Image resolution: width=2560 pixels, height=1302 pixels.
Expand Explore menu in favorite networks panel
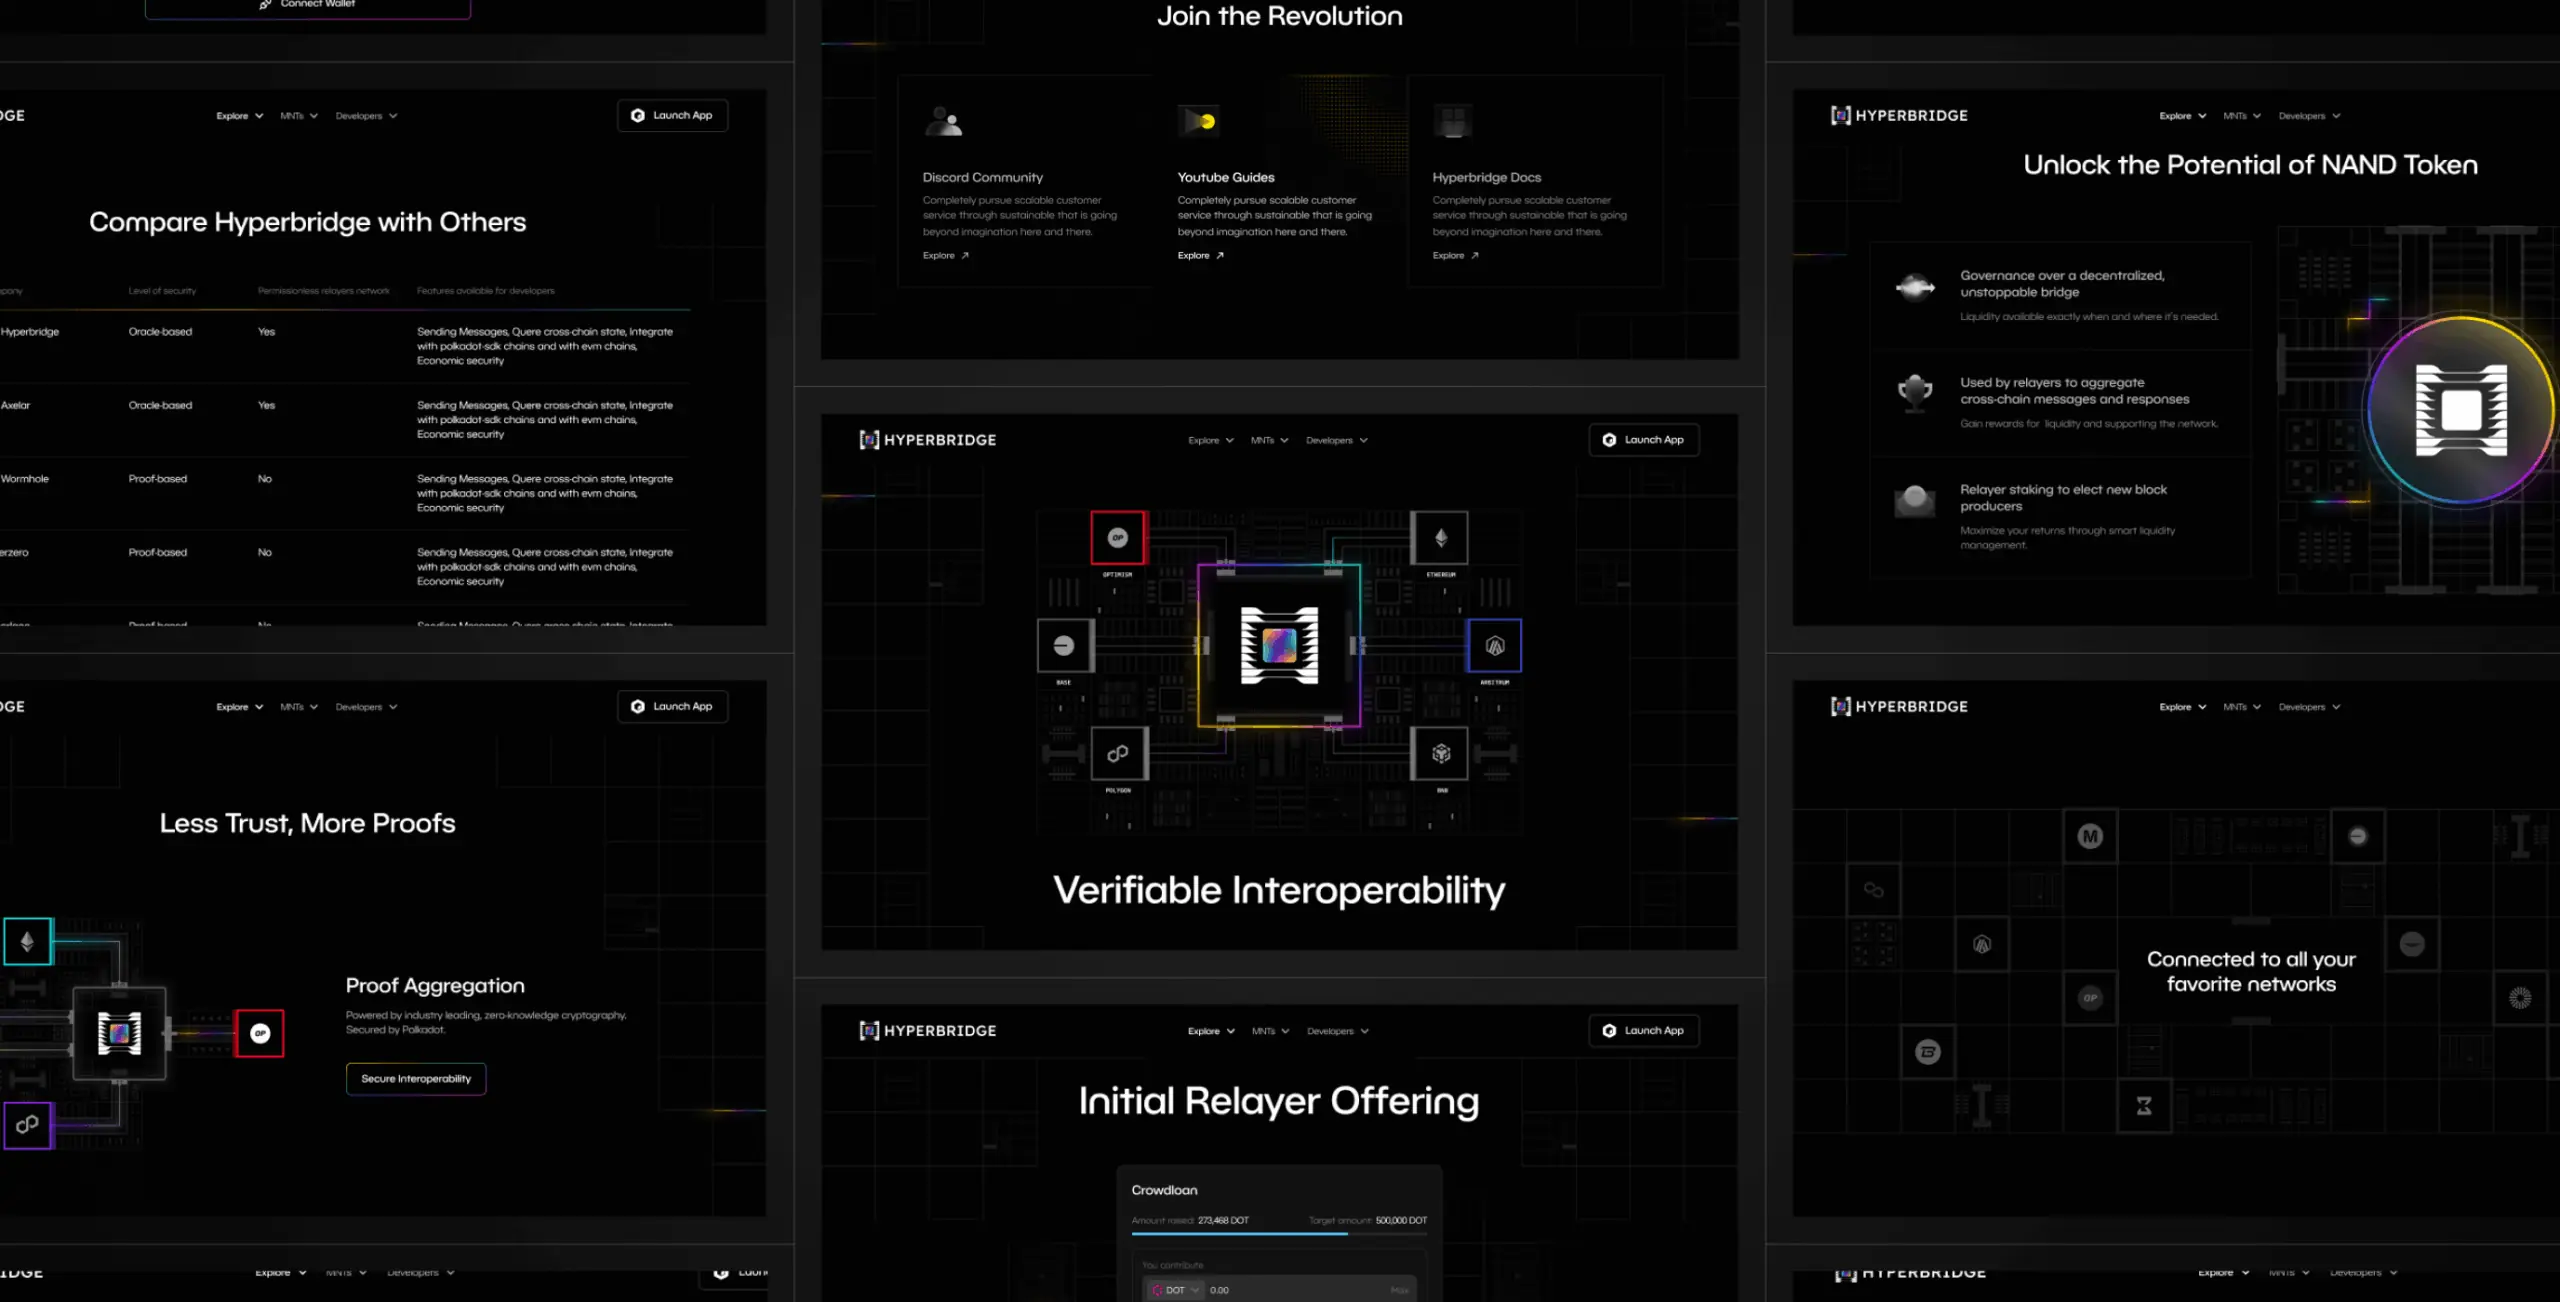coord(2182,707)
